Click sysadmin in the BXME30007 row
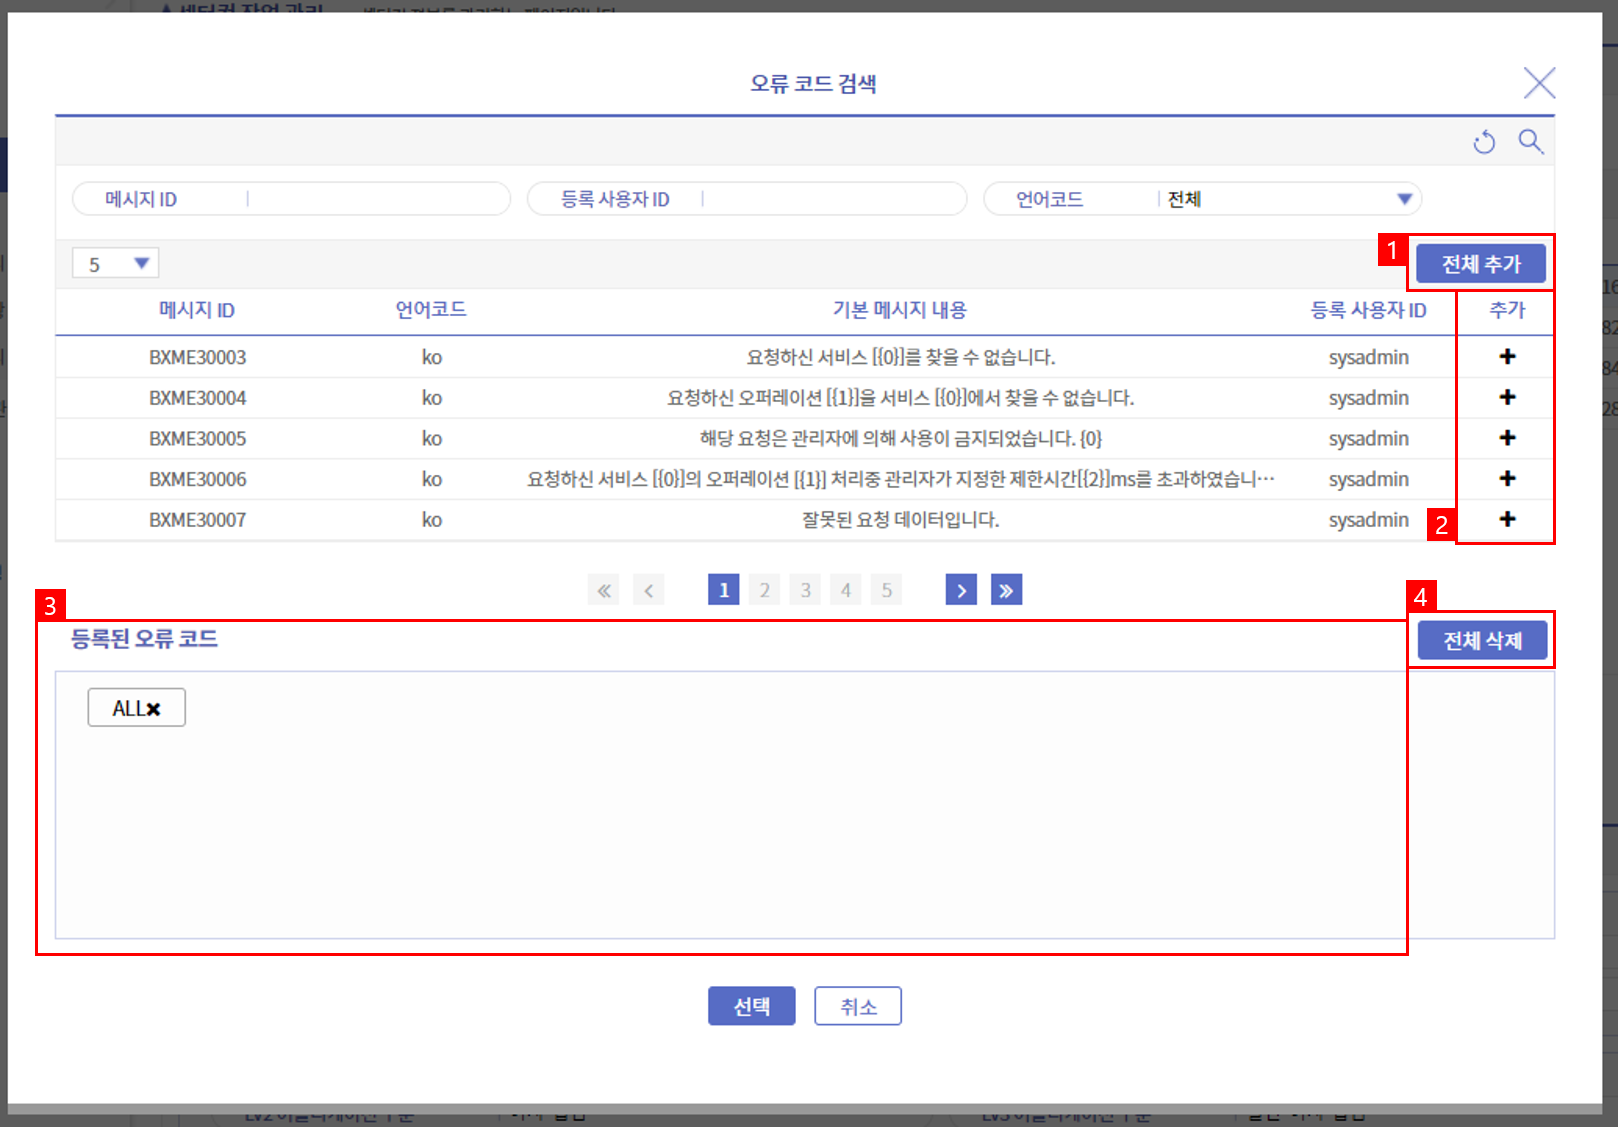 [x=1368, y=520]
